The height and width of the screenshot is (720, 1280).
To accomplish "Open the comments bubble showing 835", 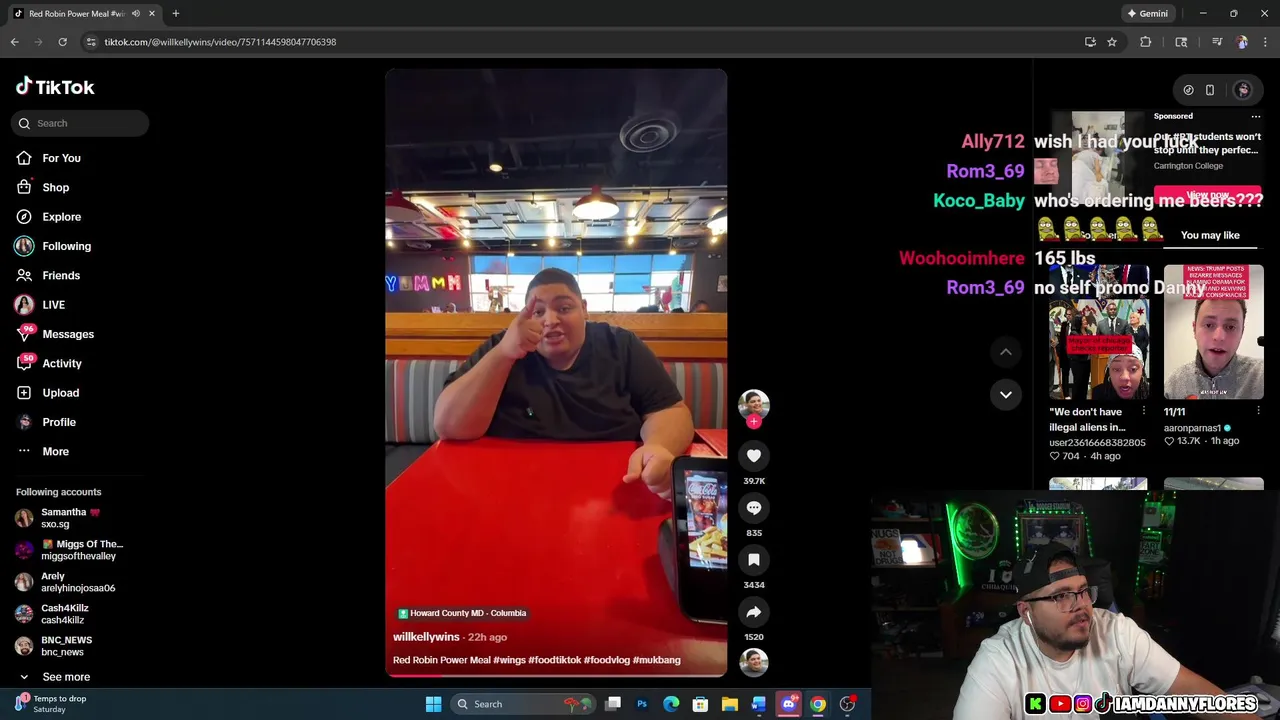I will pyautogui.click(x=754, y=508).
